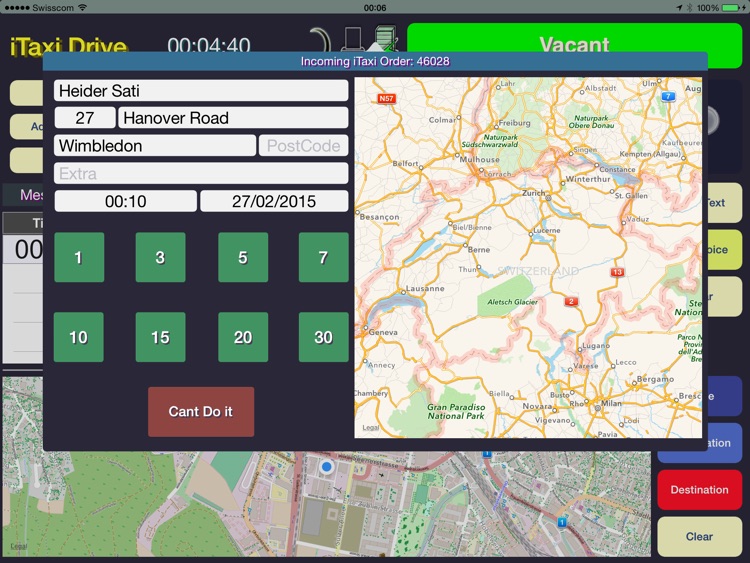
Task: Click the red 2 route marker on map
Action: tap(571, 301)
